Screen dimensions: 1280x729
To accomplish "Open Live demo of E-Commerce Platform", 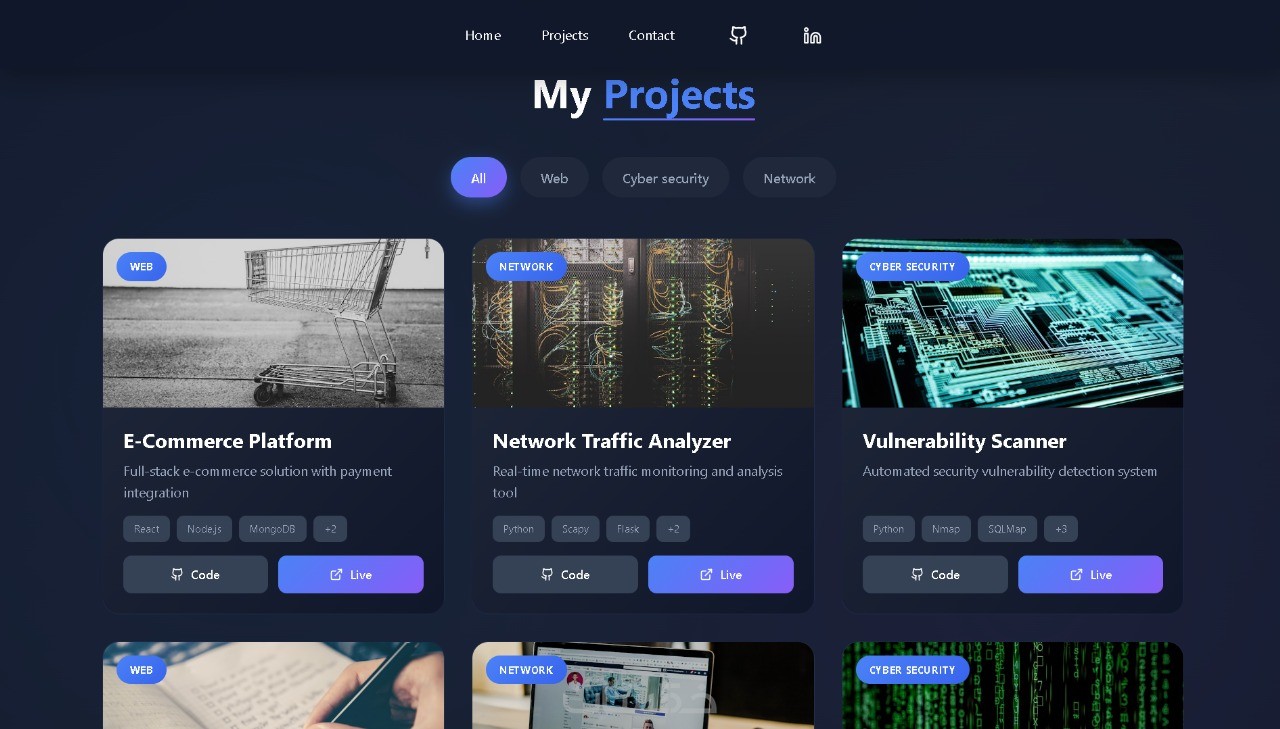I will (351, 574).
